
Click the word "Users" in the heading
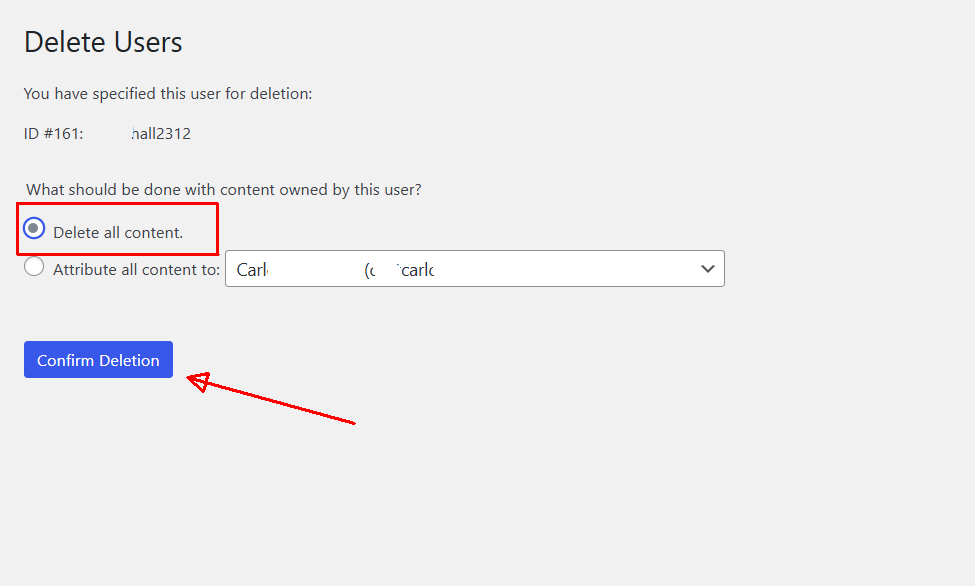click(x=149, y=42)
